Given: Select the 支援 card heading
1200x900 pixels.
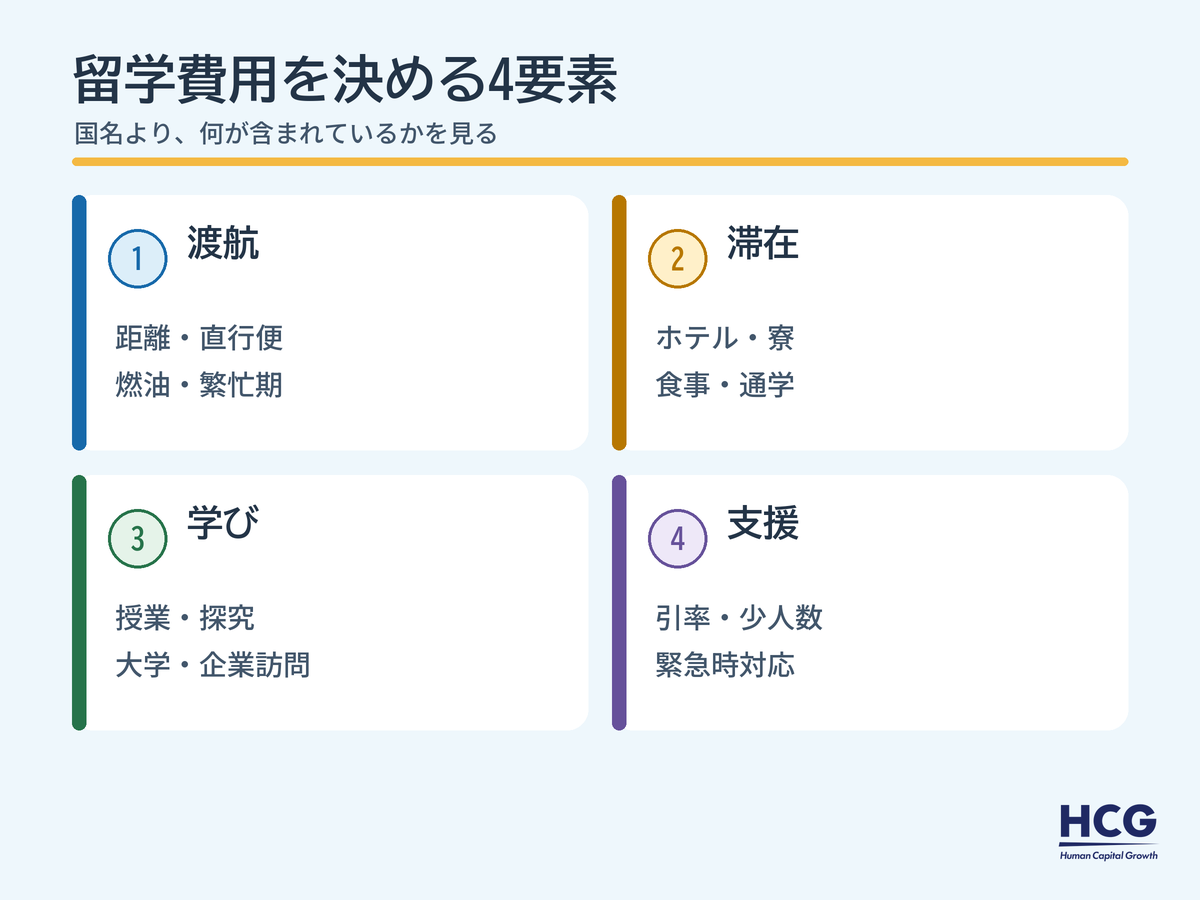Looking at the screenshot, I should pyautogui.click(x=763, y=524).
